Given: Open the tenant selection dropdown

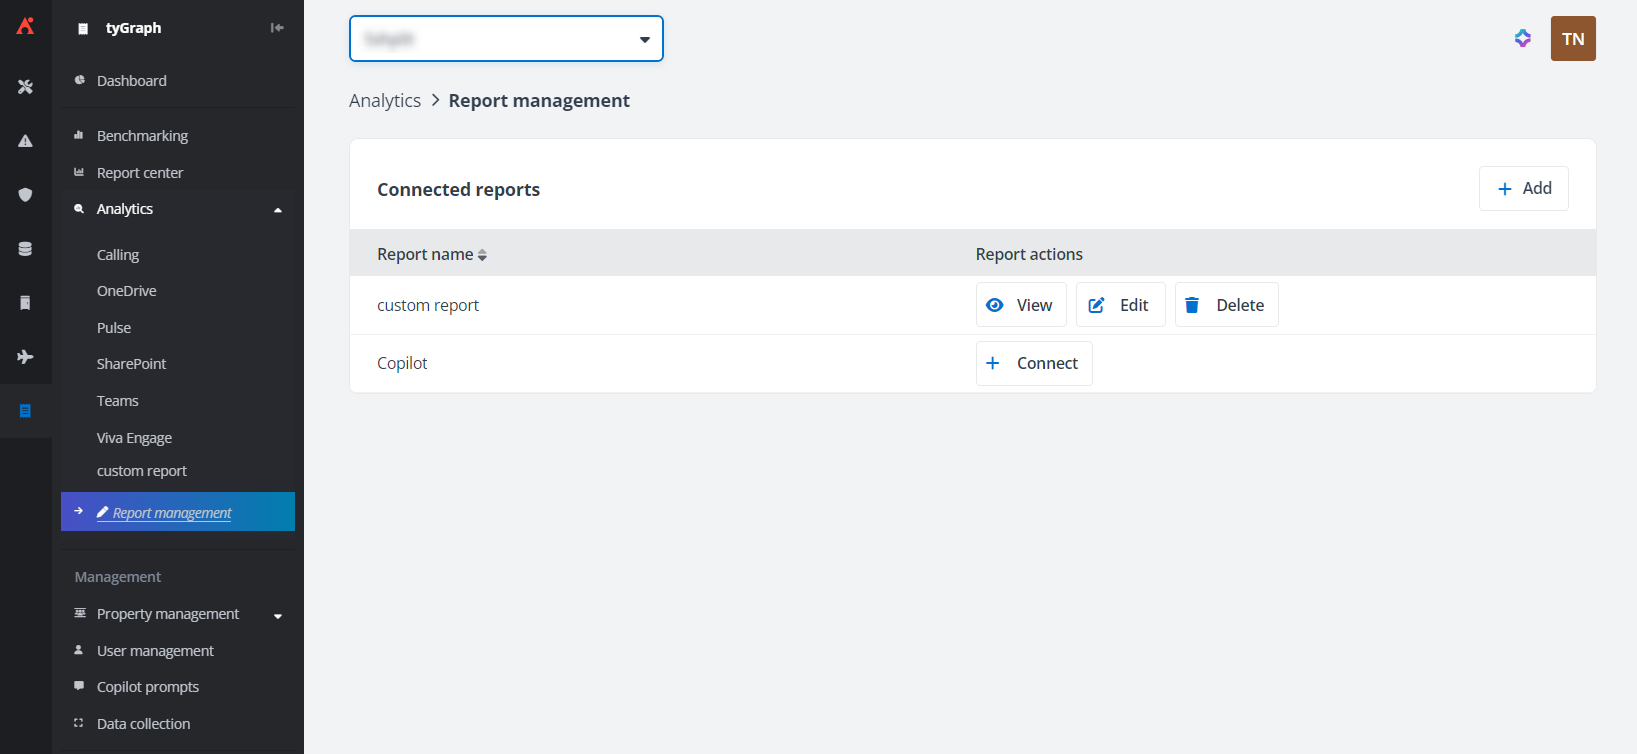Looking at the screenshot, I should (506, 39).
